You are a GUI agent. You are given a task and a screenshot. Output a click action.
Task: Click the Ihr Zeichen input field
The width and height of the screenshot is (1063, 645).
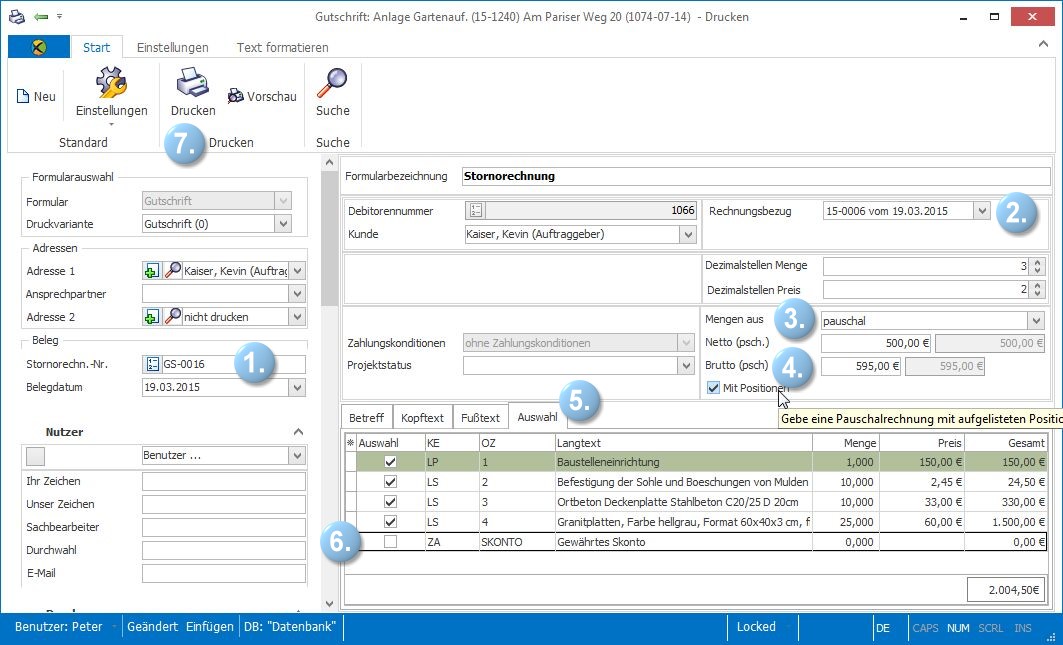tap(224, 482)
